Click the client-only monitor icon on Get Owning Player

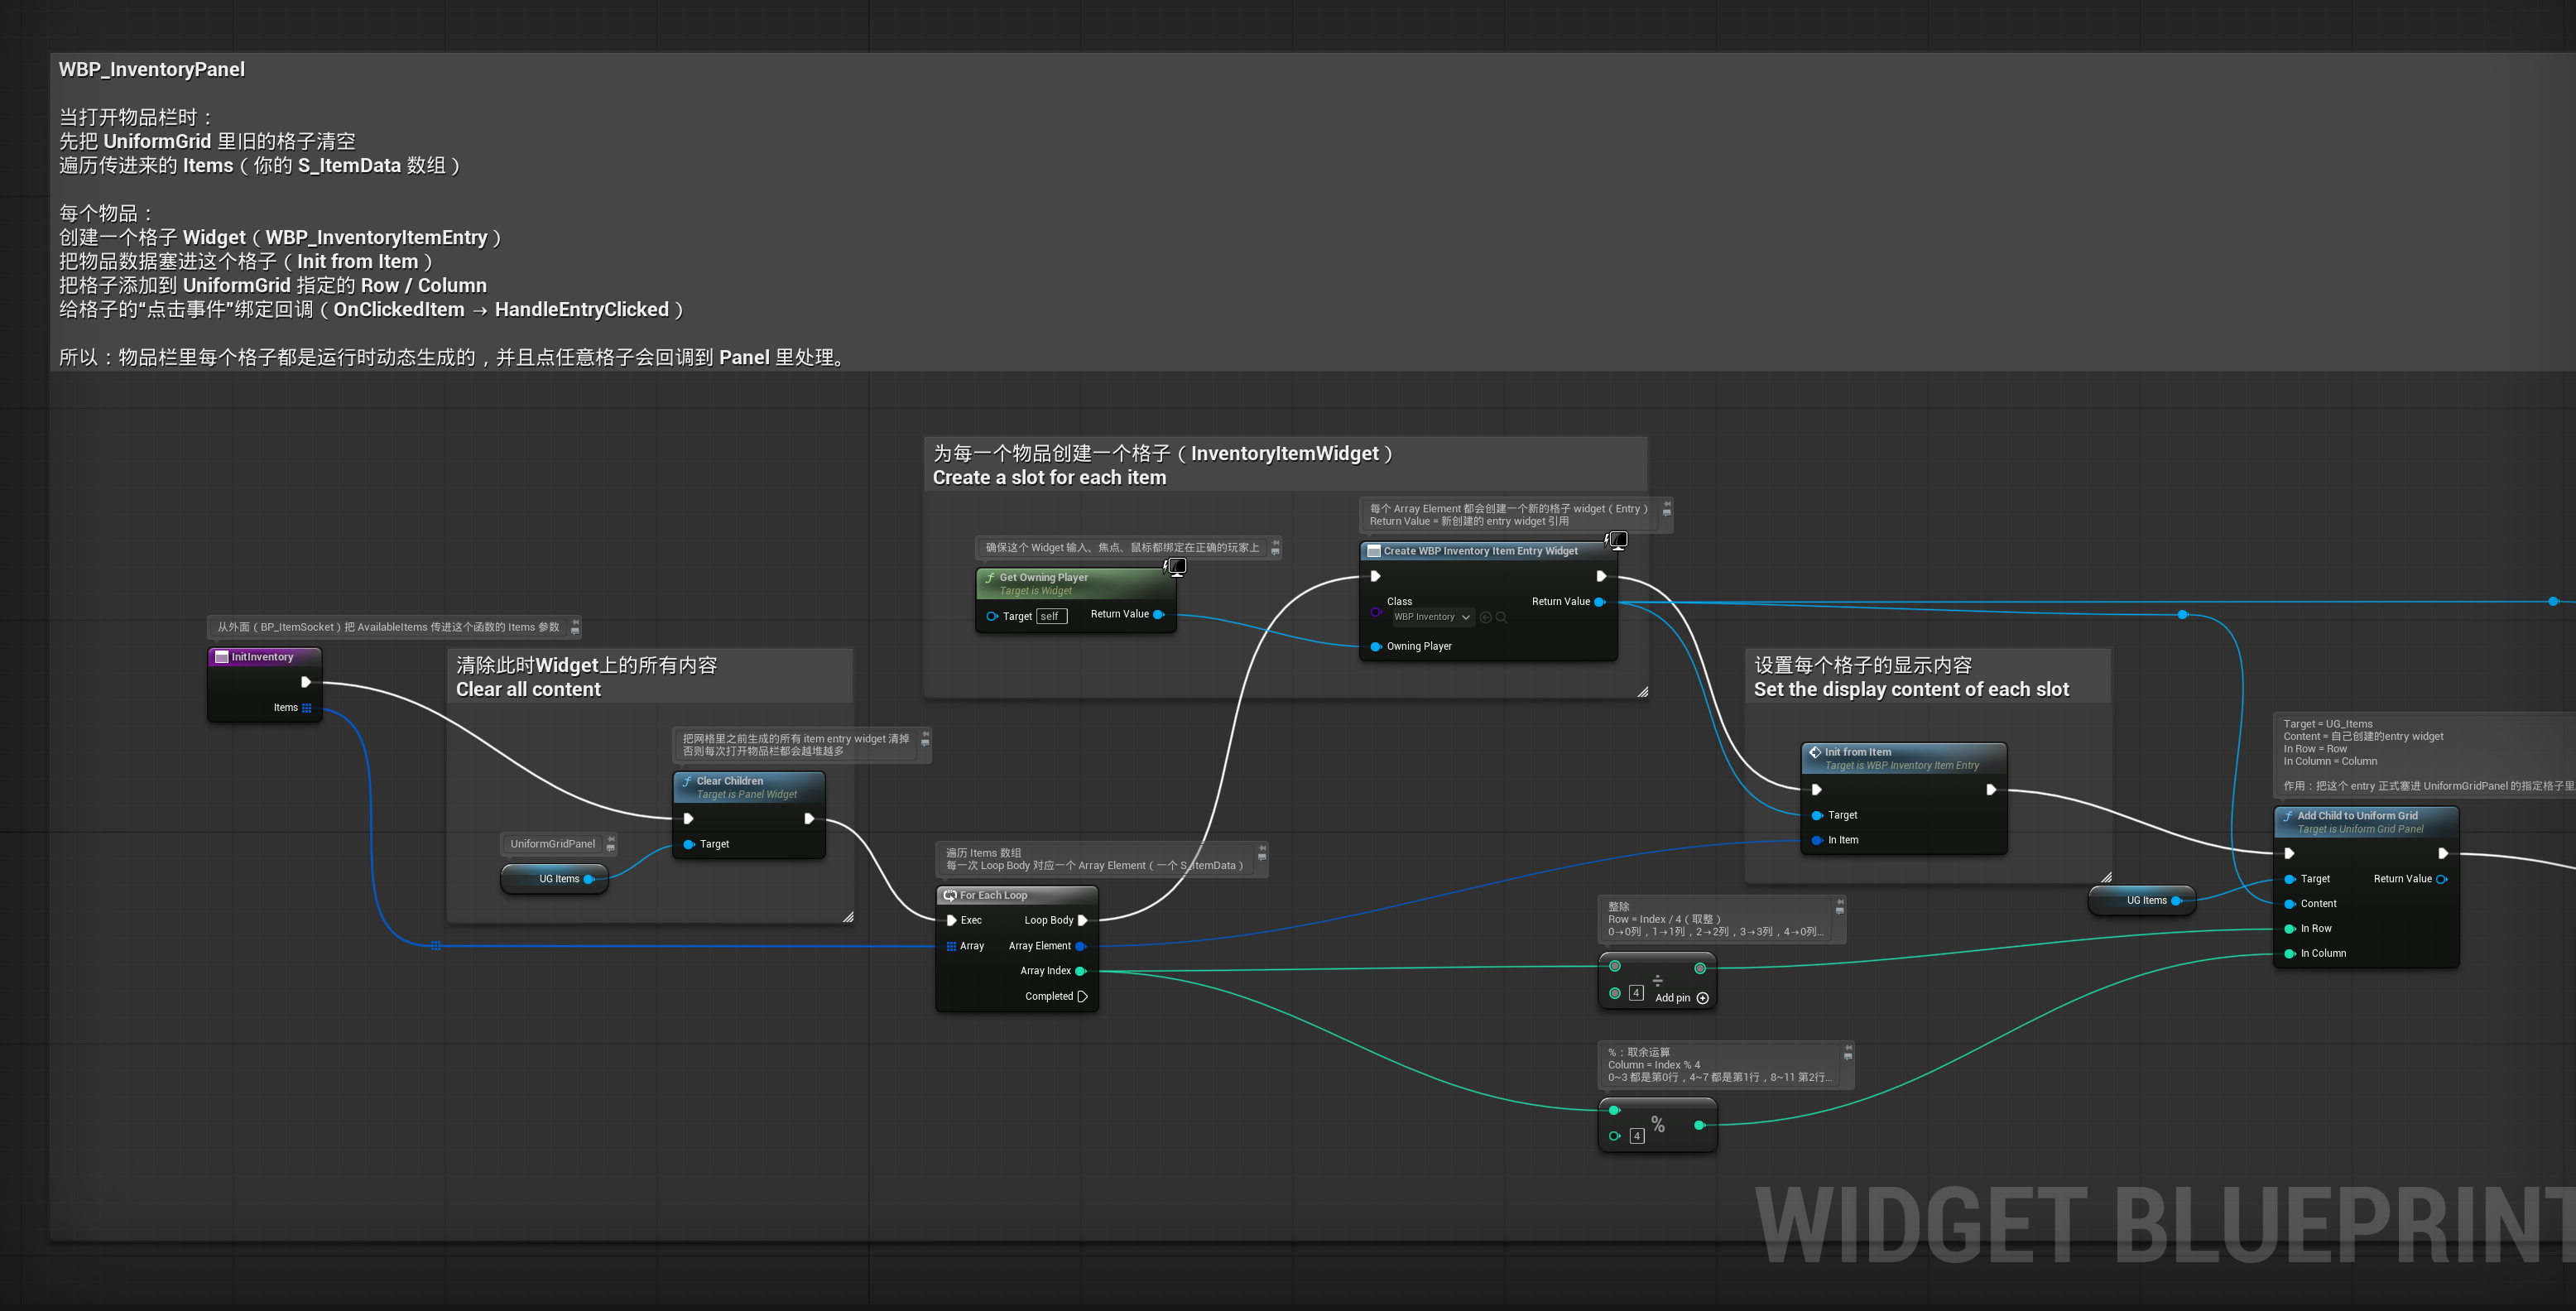point(1177,567)
